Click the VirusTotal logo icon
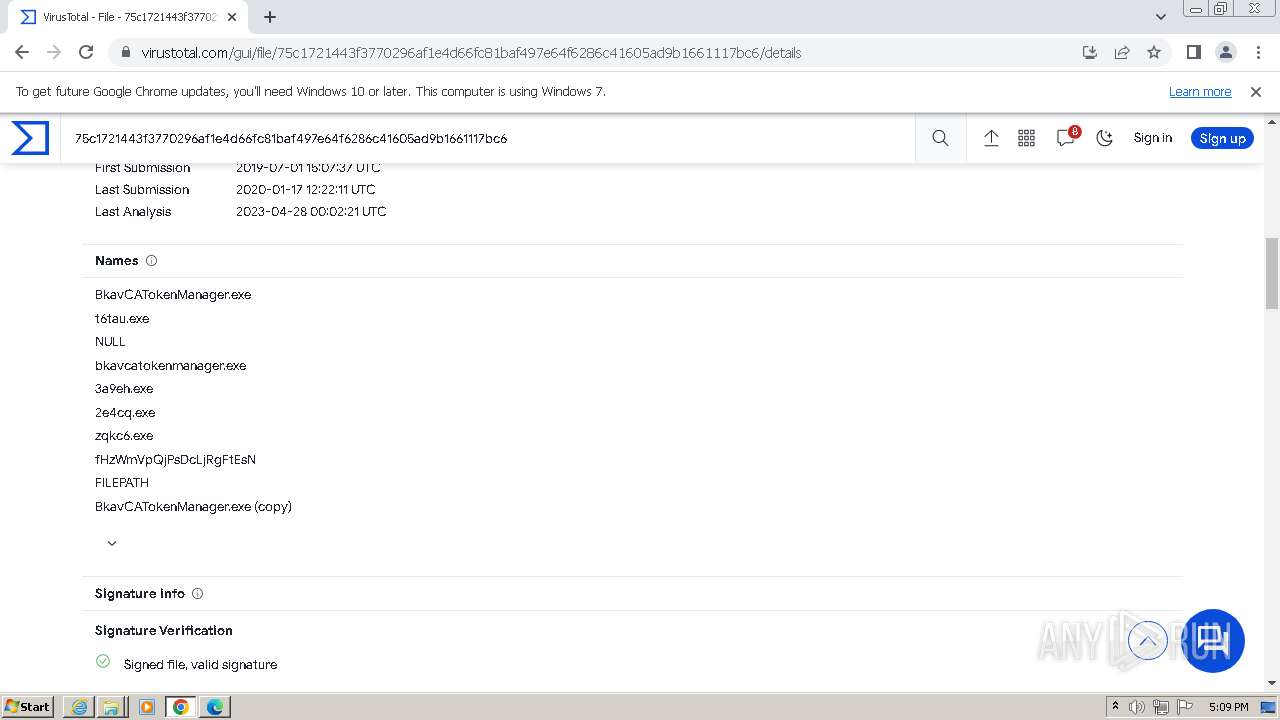The image size is (1280, 720). click(30, 138)
